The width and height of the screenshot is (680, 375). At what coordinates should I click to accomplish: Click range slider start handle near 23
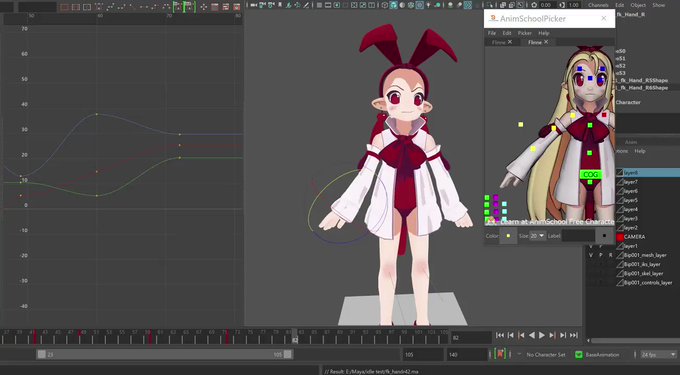pos(42,354)
